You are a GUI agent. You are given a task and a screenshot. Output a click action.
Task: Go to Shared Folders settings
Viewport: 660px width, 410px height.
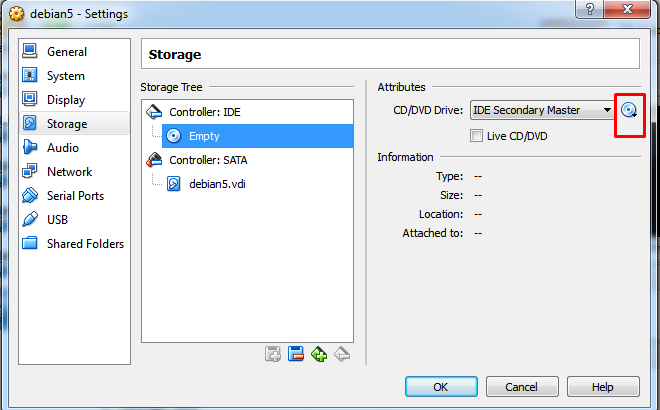pyautogui.click(x=84, y=244)
